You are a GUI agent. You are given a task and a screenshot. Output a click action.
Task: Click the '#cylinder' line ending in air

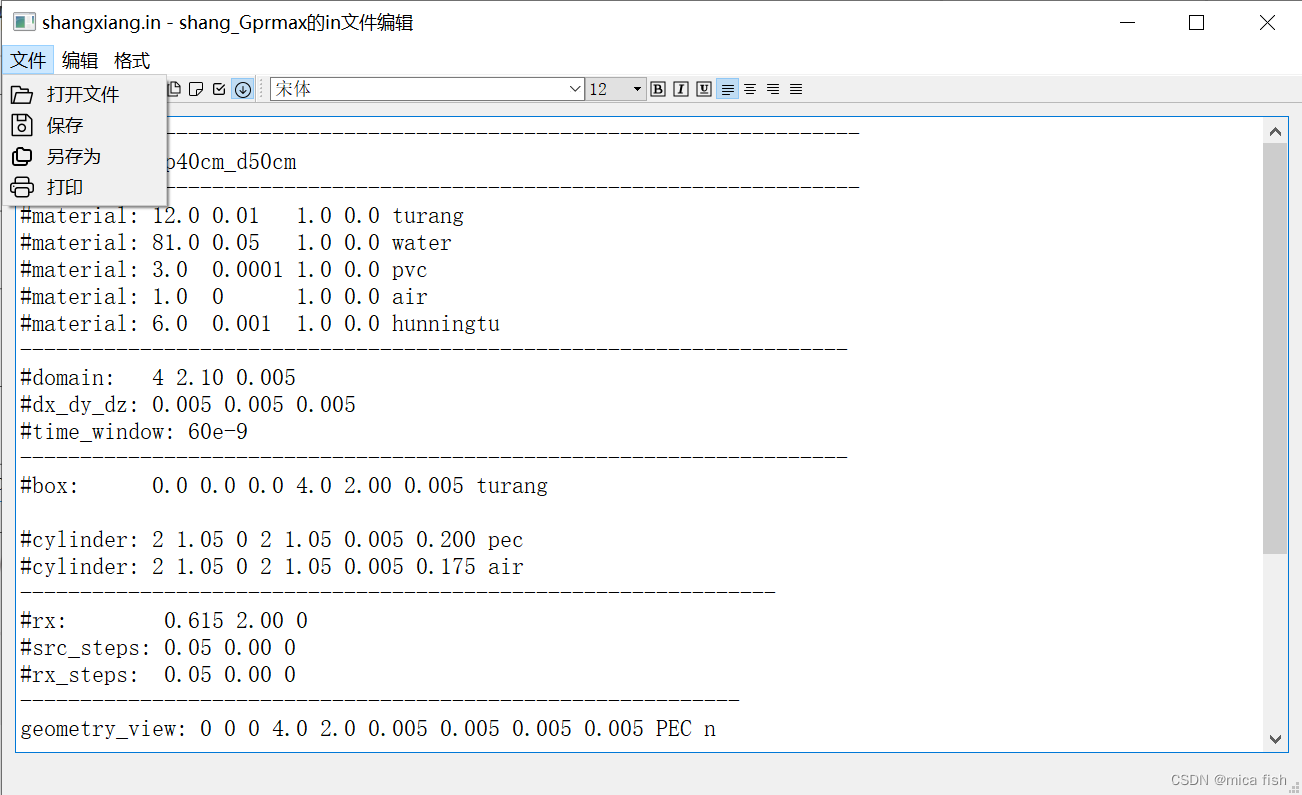click(x=272, y=567)
